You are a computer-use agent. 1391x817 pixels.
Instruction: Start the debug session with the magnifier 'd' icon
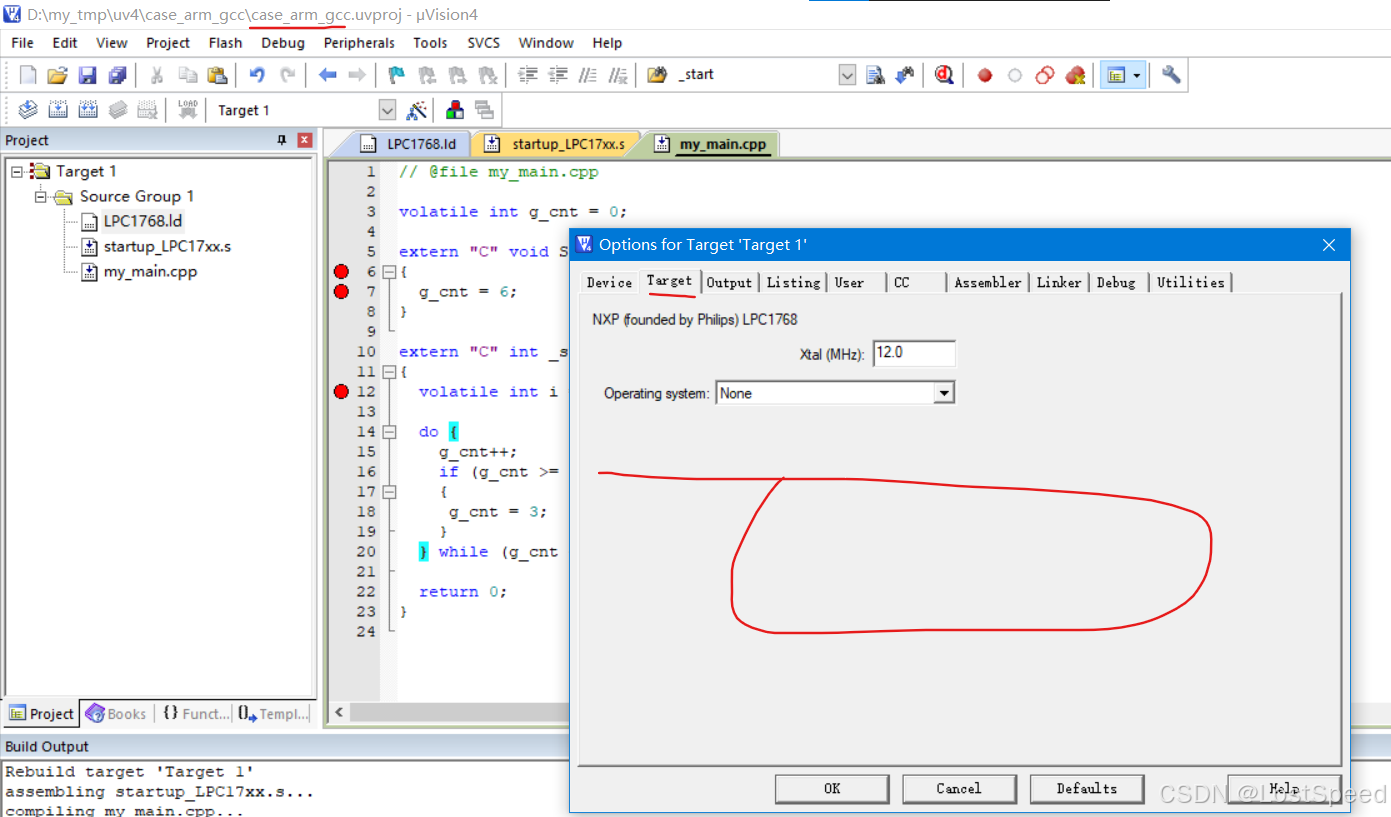click(943, 75)
